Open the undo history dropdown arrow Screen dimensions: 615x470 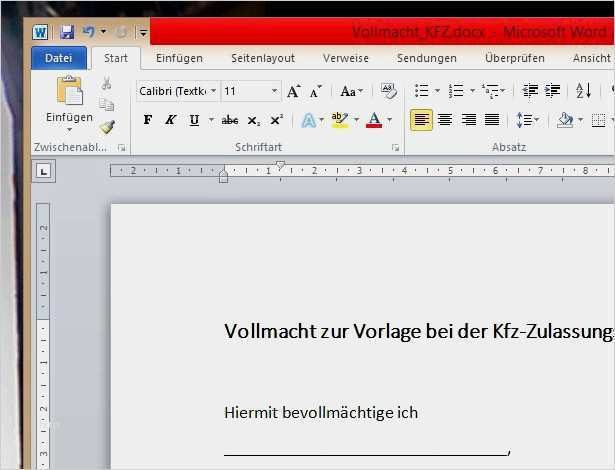(103, 31)
